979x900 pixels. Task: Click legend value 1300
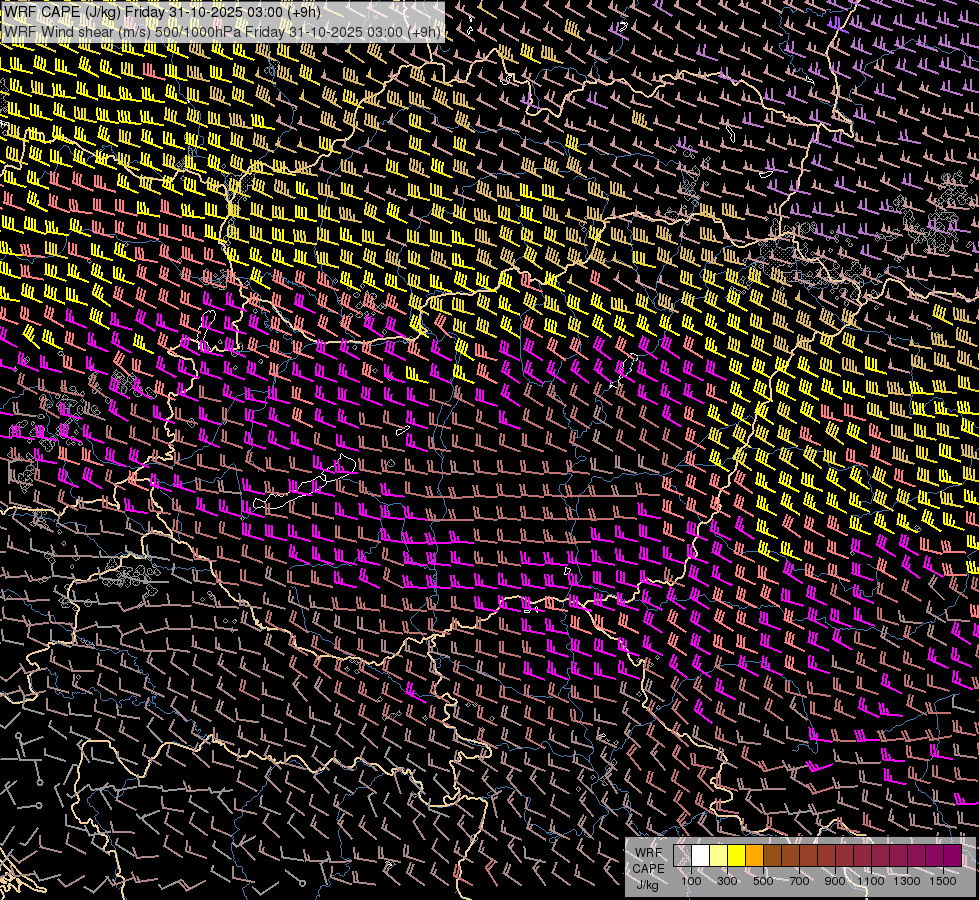click(x=907, y=881)
